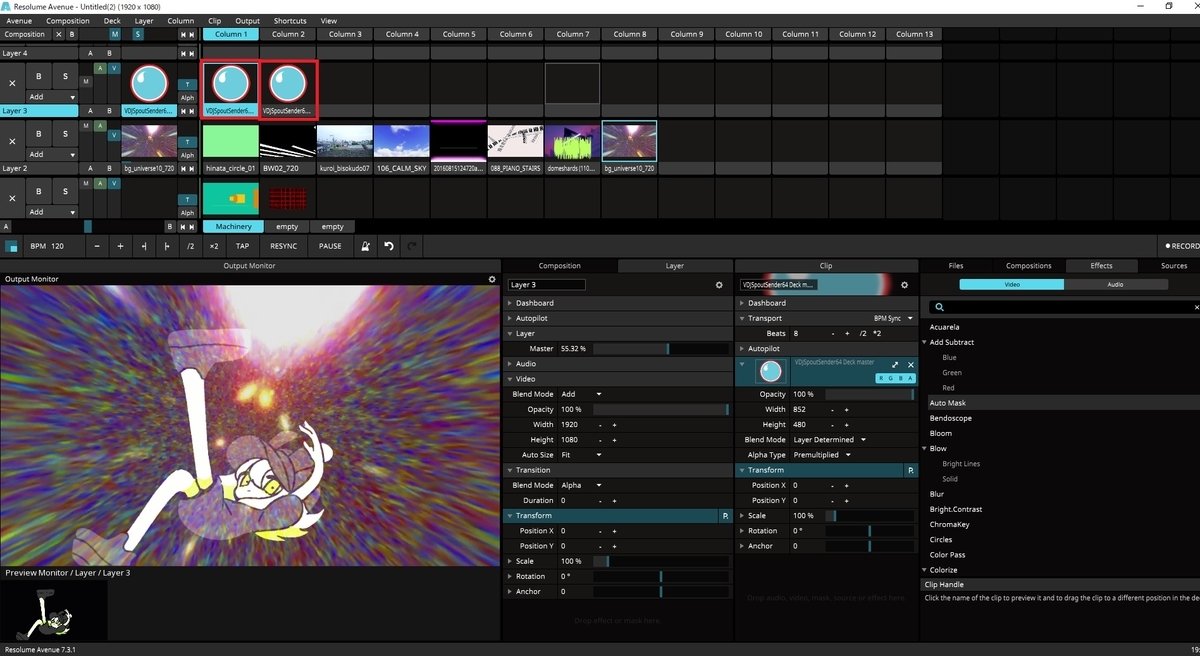Screen dimensions: 1200x656
Task: Switch to the Files tab
Action: click(956, 266)
